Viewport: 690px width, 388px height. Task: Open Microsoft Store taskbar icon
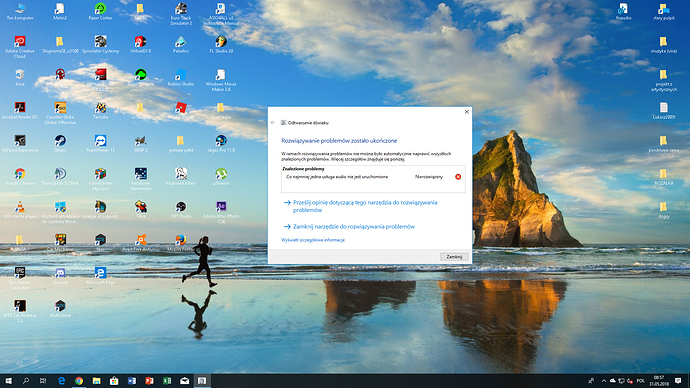click(114, 381)
